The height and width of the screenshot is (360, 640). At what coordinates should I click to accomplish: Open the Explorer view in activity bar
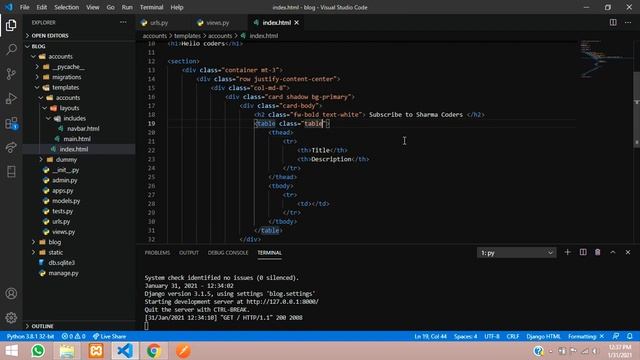coord(11,25)
